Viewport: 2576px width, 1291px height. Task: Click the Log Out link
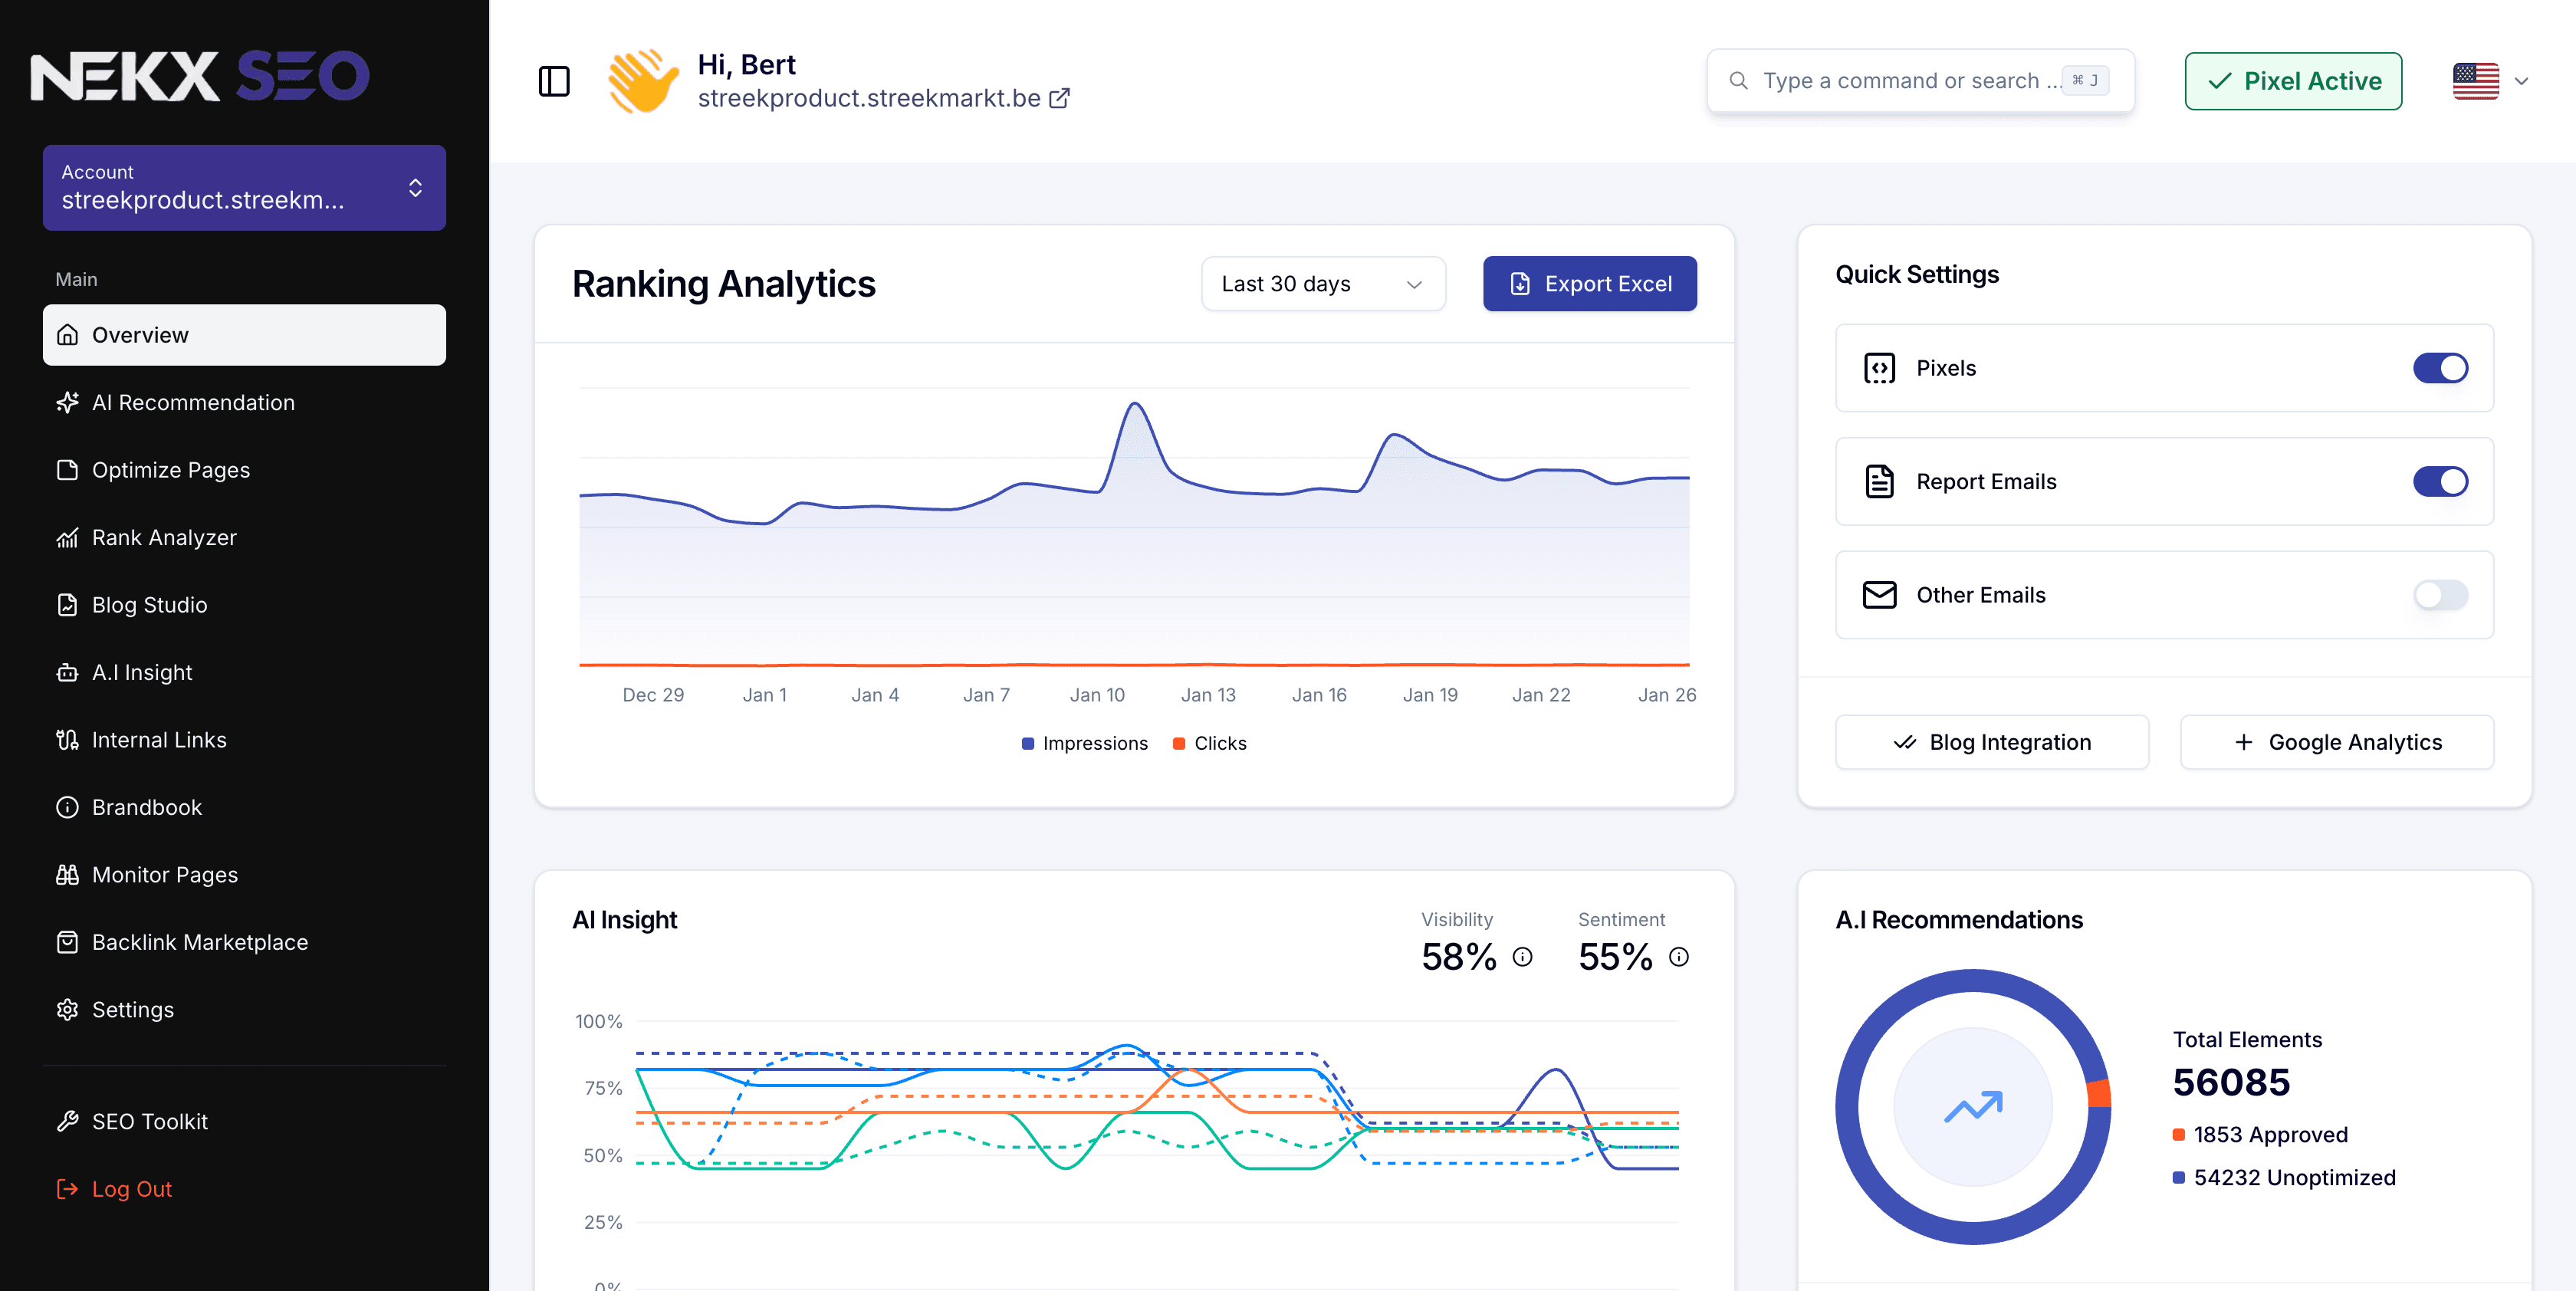coord(131,1189)
